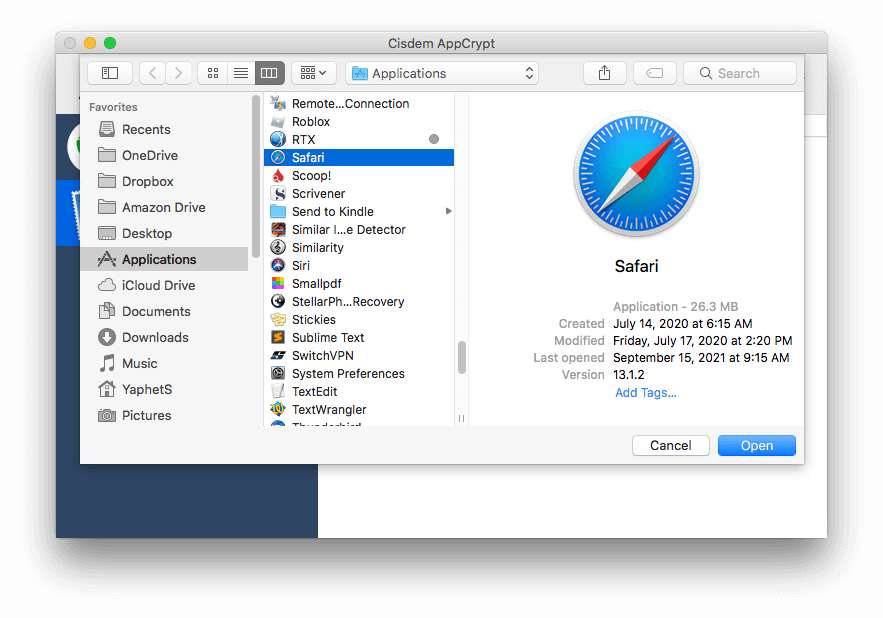Image resolution: width=883 pixels, height=618 pixels.
Task: Click the Downloads arrow icon
Action: pos(107,337)
